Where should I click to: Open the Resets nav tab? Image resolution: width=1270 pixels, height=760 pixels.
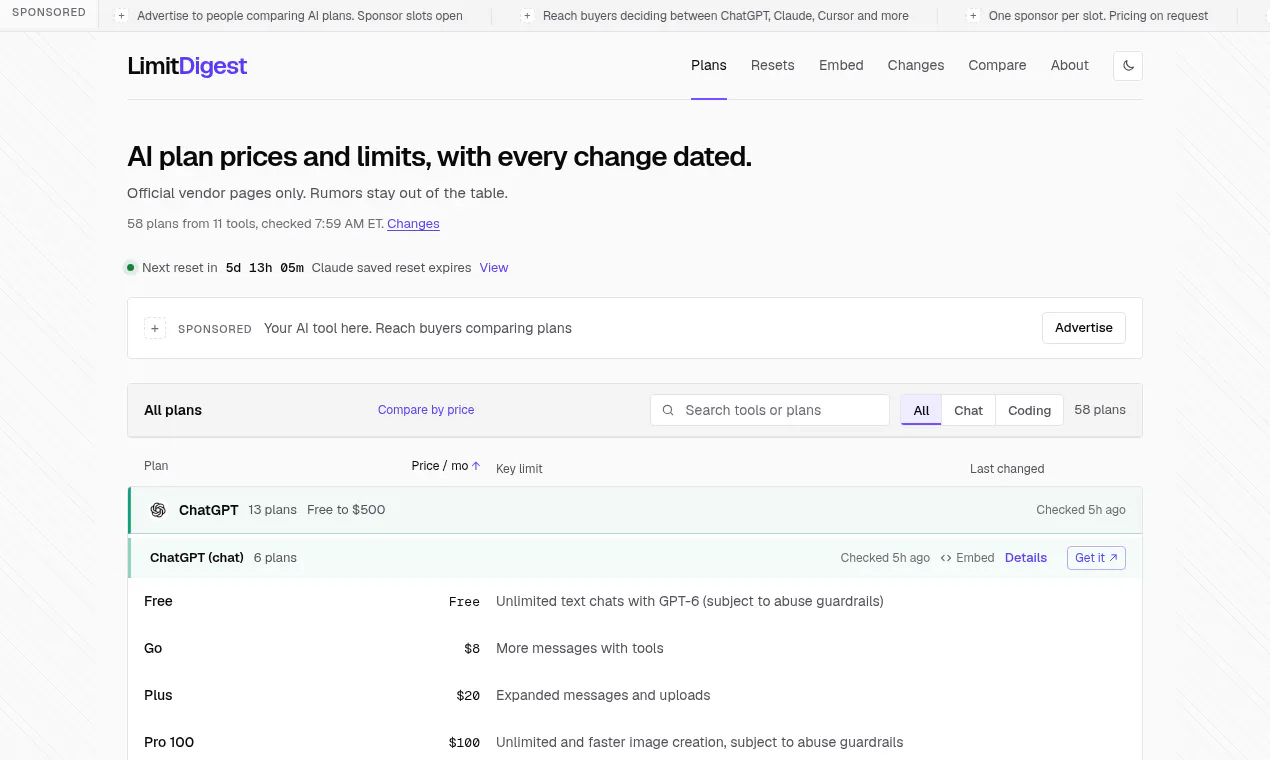(x=773, y=66)
